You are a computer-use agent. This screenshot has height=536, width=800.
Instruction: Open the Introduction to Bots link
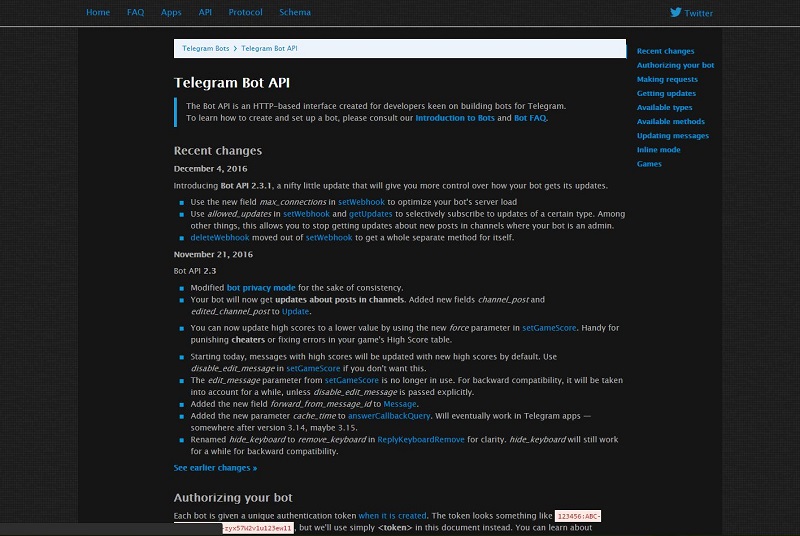pos(455,118)
